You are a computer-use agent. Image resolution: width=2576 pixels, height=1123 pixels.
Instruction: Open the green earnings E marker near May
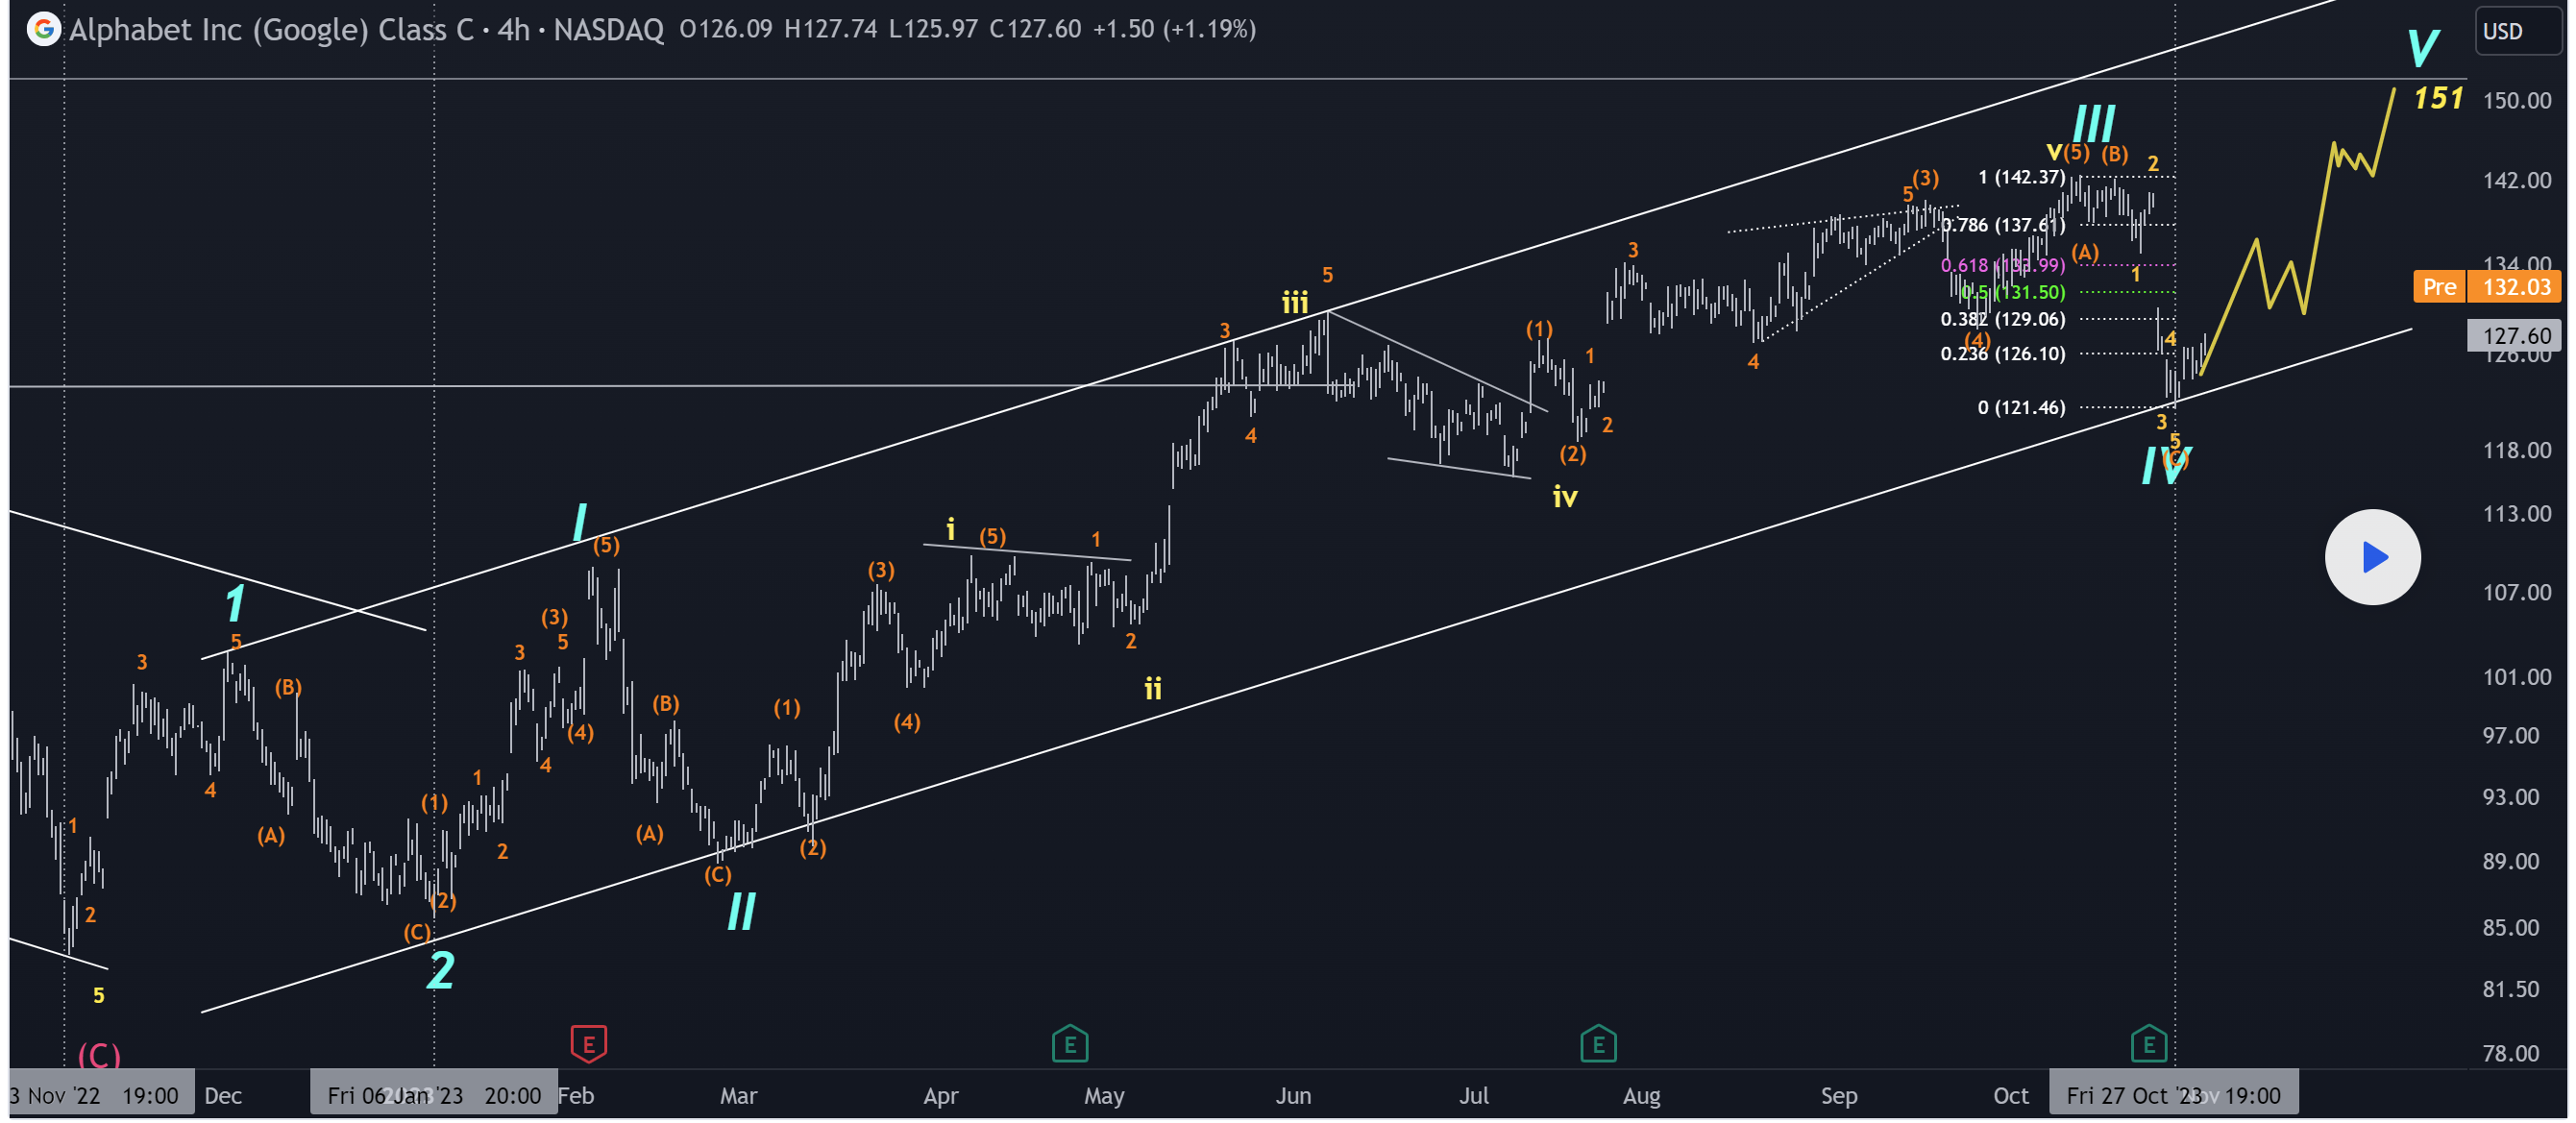point(1069,1044)
